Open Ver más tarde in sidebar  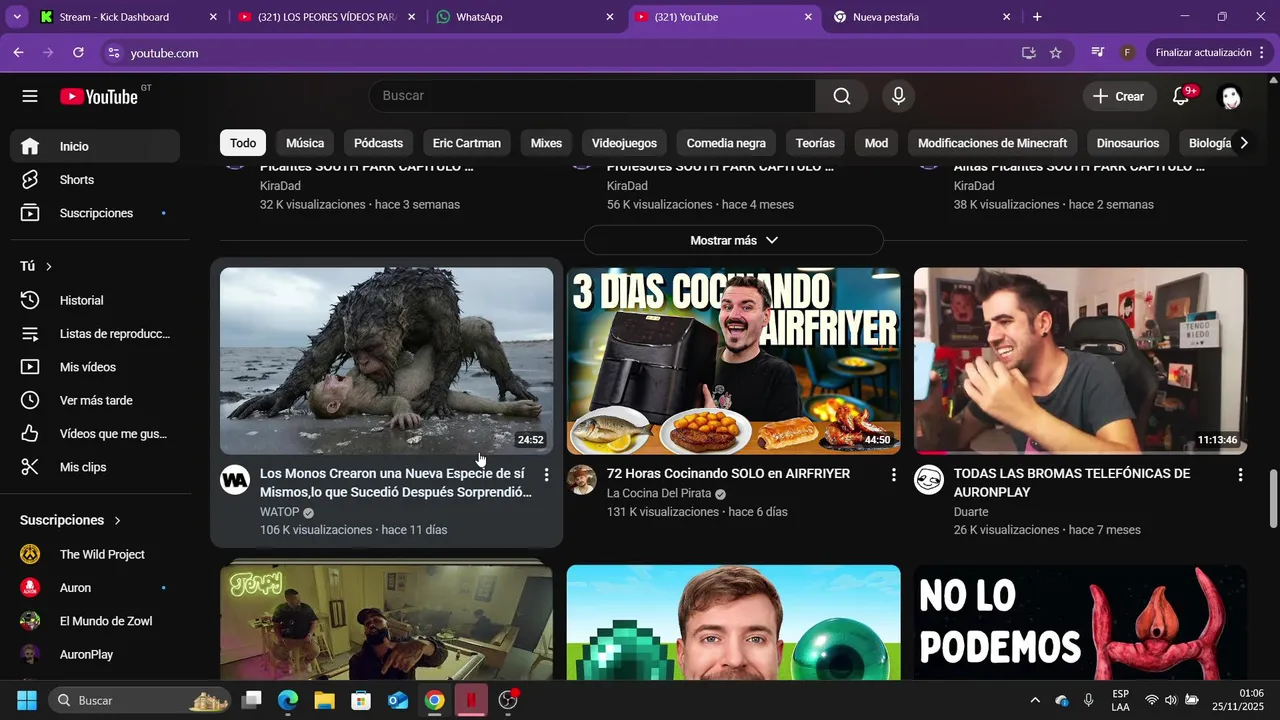pos(95,400)
